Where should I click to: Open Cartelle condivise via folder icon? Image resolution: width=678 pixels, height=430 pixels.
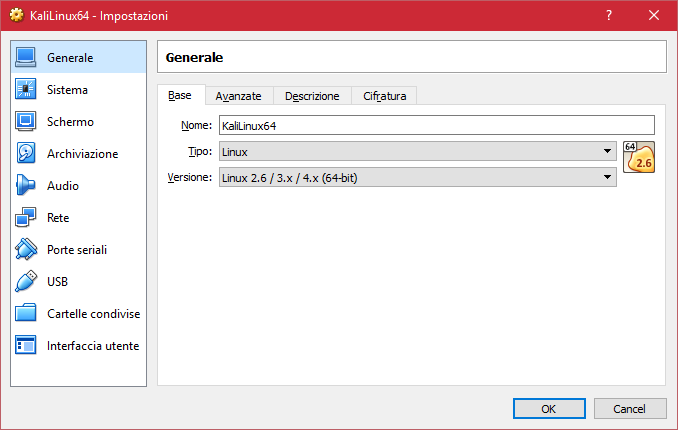click(26, 313)
